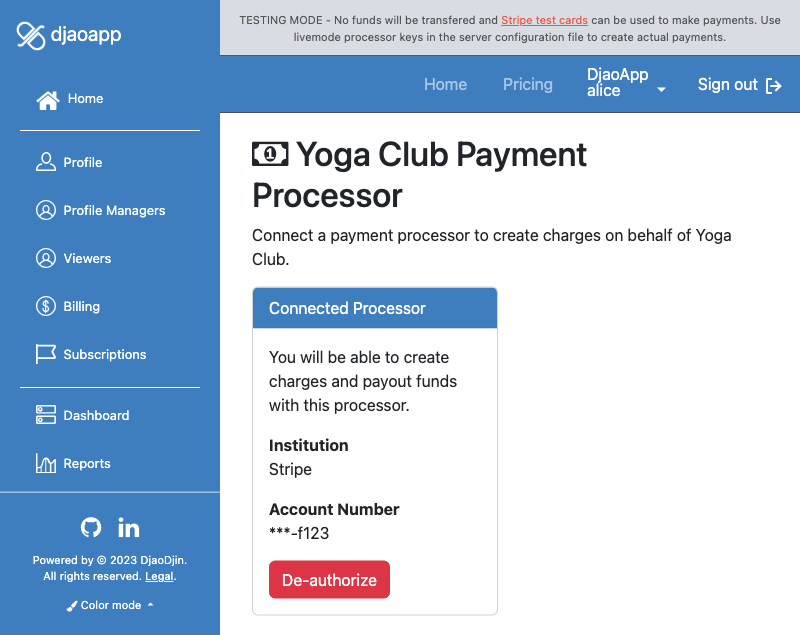The image size is (800, 635).
Task: Select Reports label in sidebar
Action: pos(87,463)
